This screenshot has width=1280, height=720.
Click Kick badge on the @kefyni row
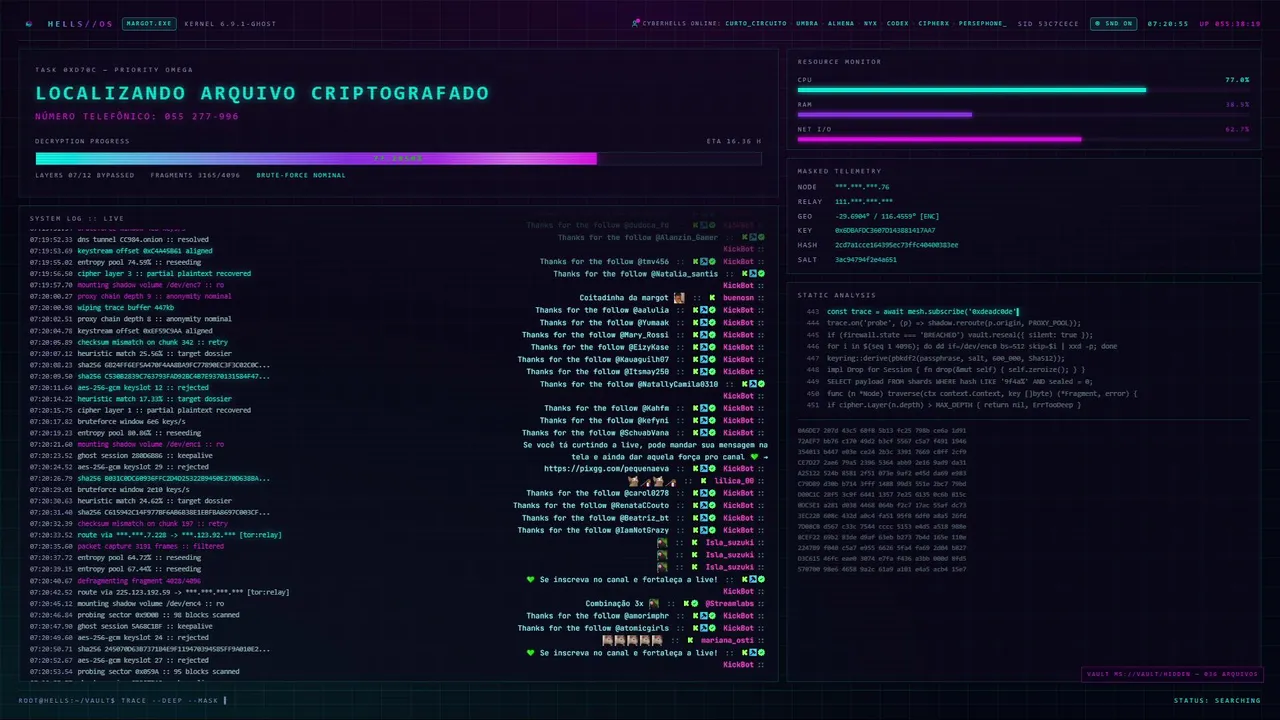696,421
